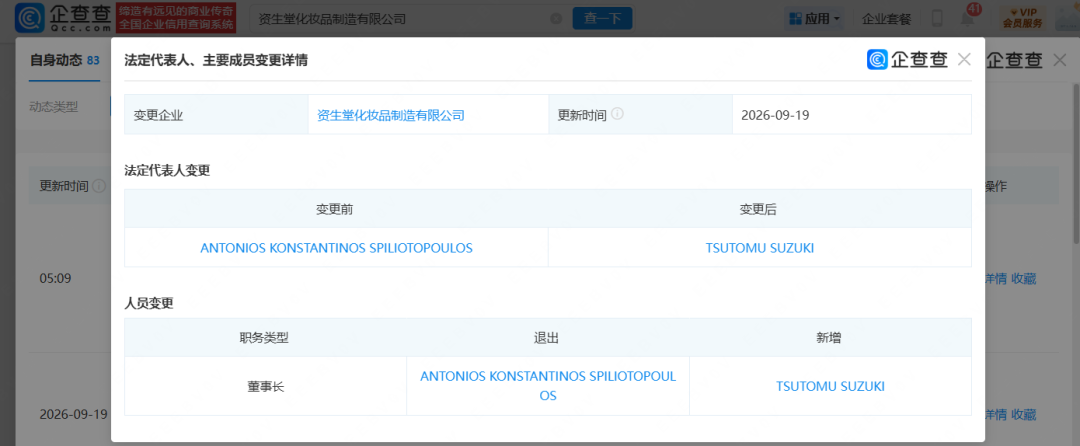Switch to 自身动态 tab
The height and width of the screenshot is (446, 1080).
pyautogui.click(x=65, y=61)
